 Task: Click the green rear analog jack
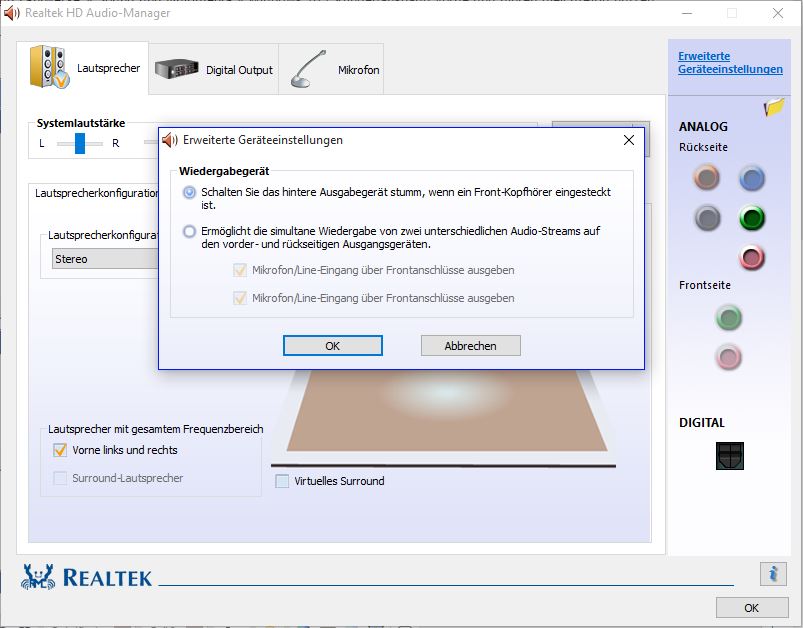point(752,219)
